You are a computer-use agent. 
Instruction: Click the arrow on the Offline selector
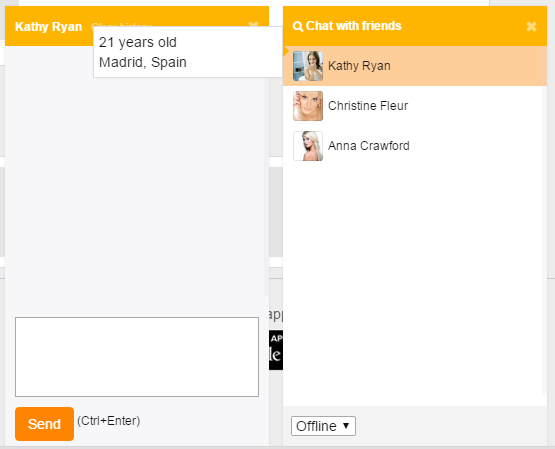[346, 426]
